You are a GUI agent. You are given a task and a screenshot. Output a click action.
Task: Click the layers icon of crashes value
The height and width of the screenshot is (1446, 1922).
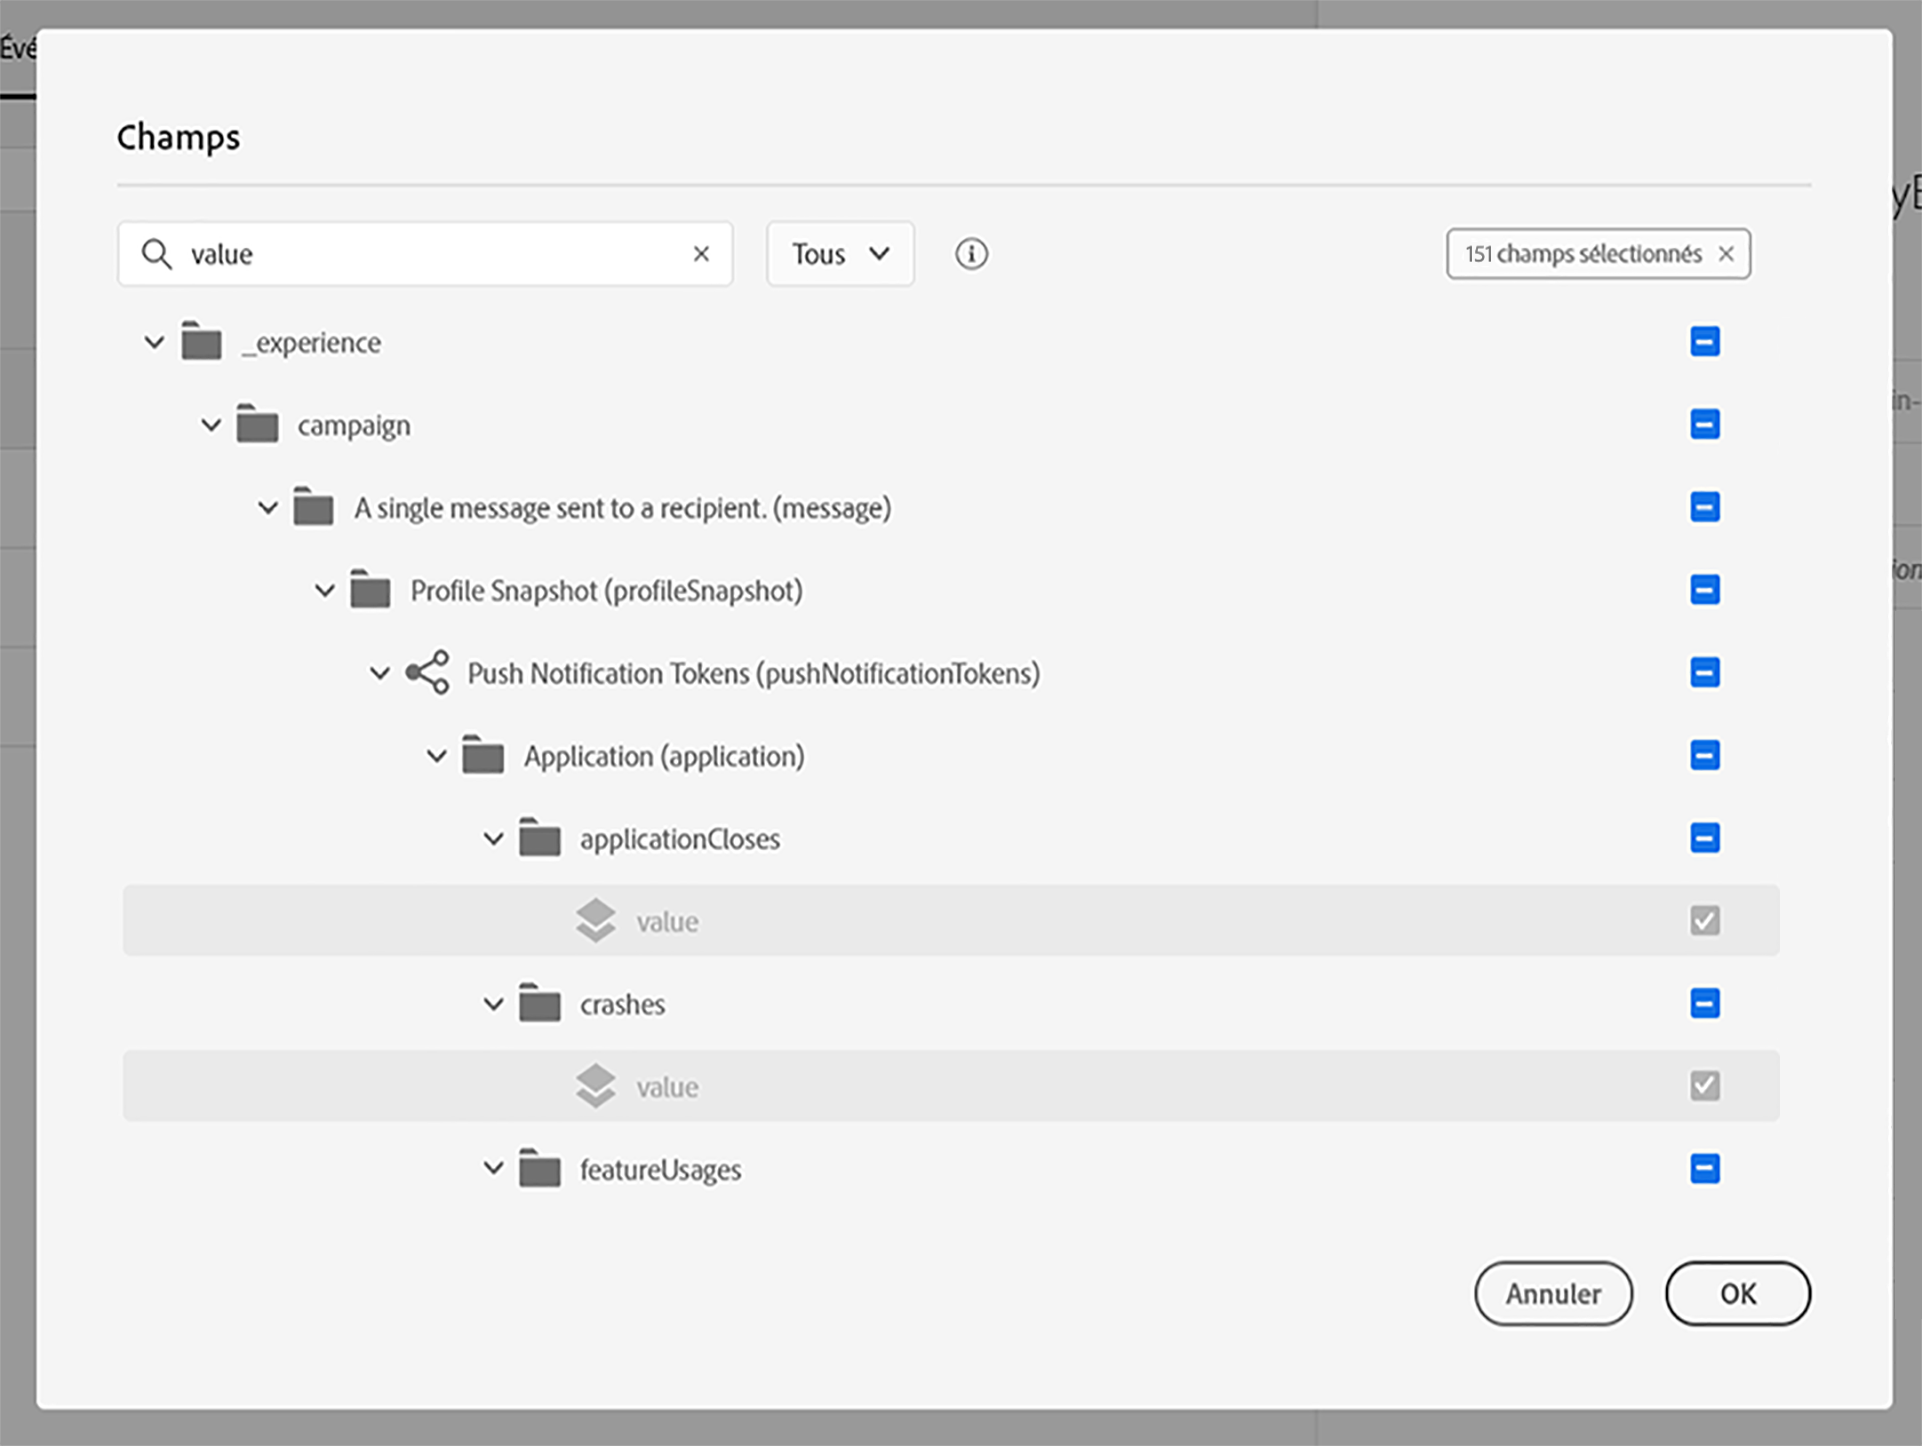click(596, 1086)
